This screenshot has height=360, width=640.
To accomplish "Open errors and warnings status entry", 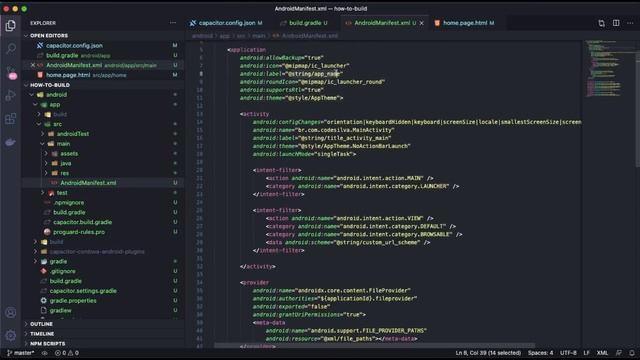I will tap(67, 353).
